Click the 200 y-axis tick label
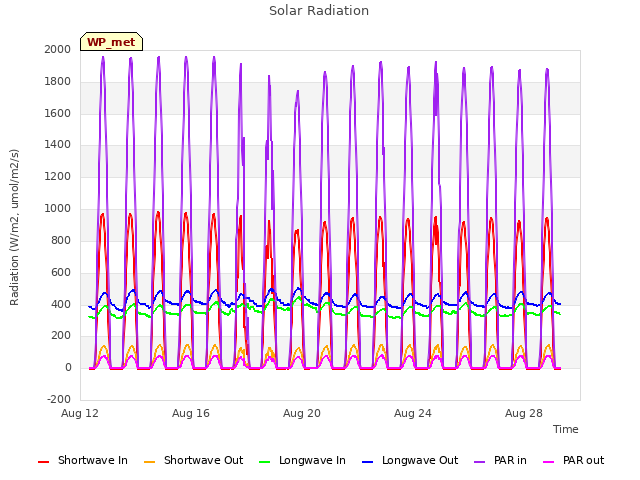The width and height of the screenshot is (640, 480). click(x=61, y=336)
